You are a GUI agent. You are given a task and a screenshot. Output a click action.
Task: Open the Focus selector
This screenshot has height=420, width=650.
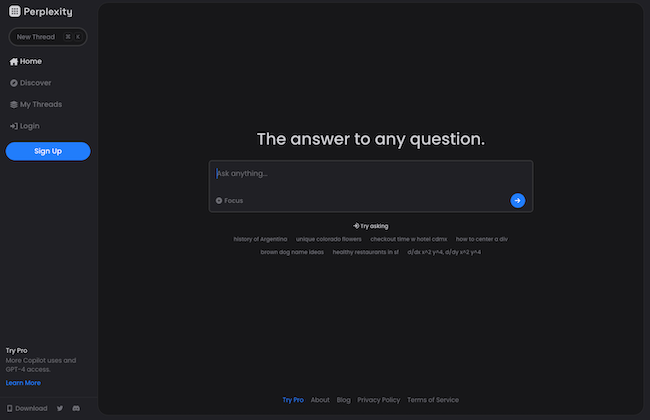(229, 201)
